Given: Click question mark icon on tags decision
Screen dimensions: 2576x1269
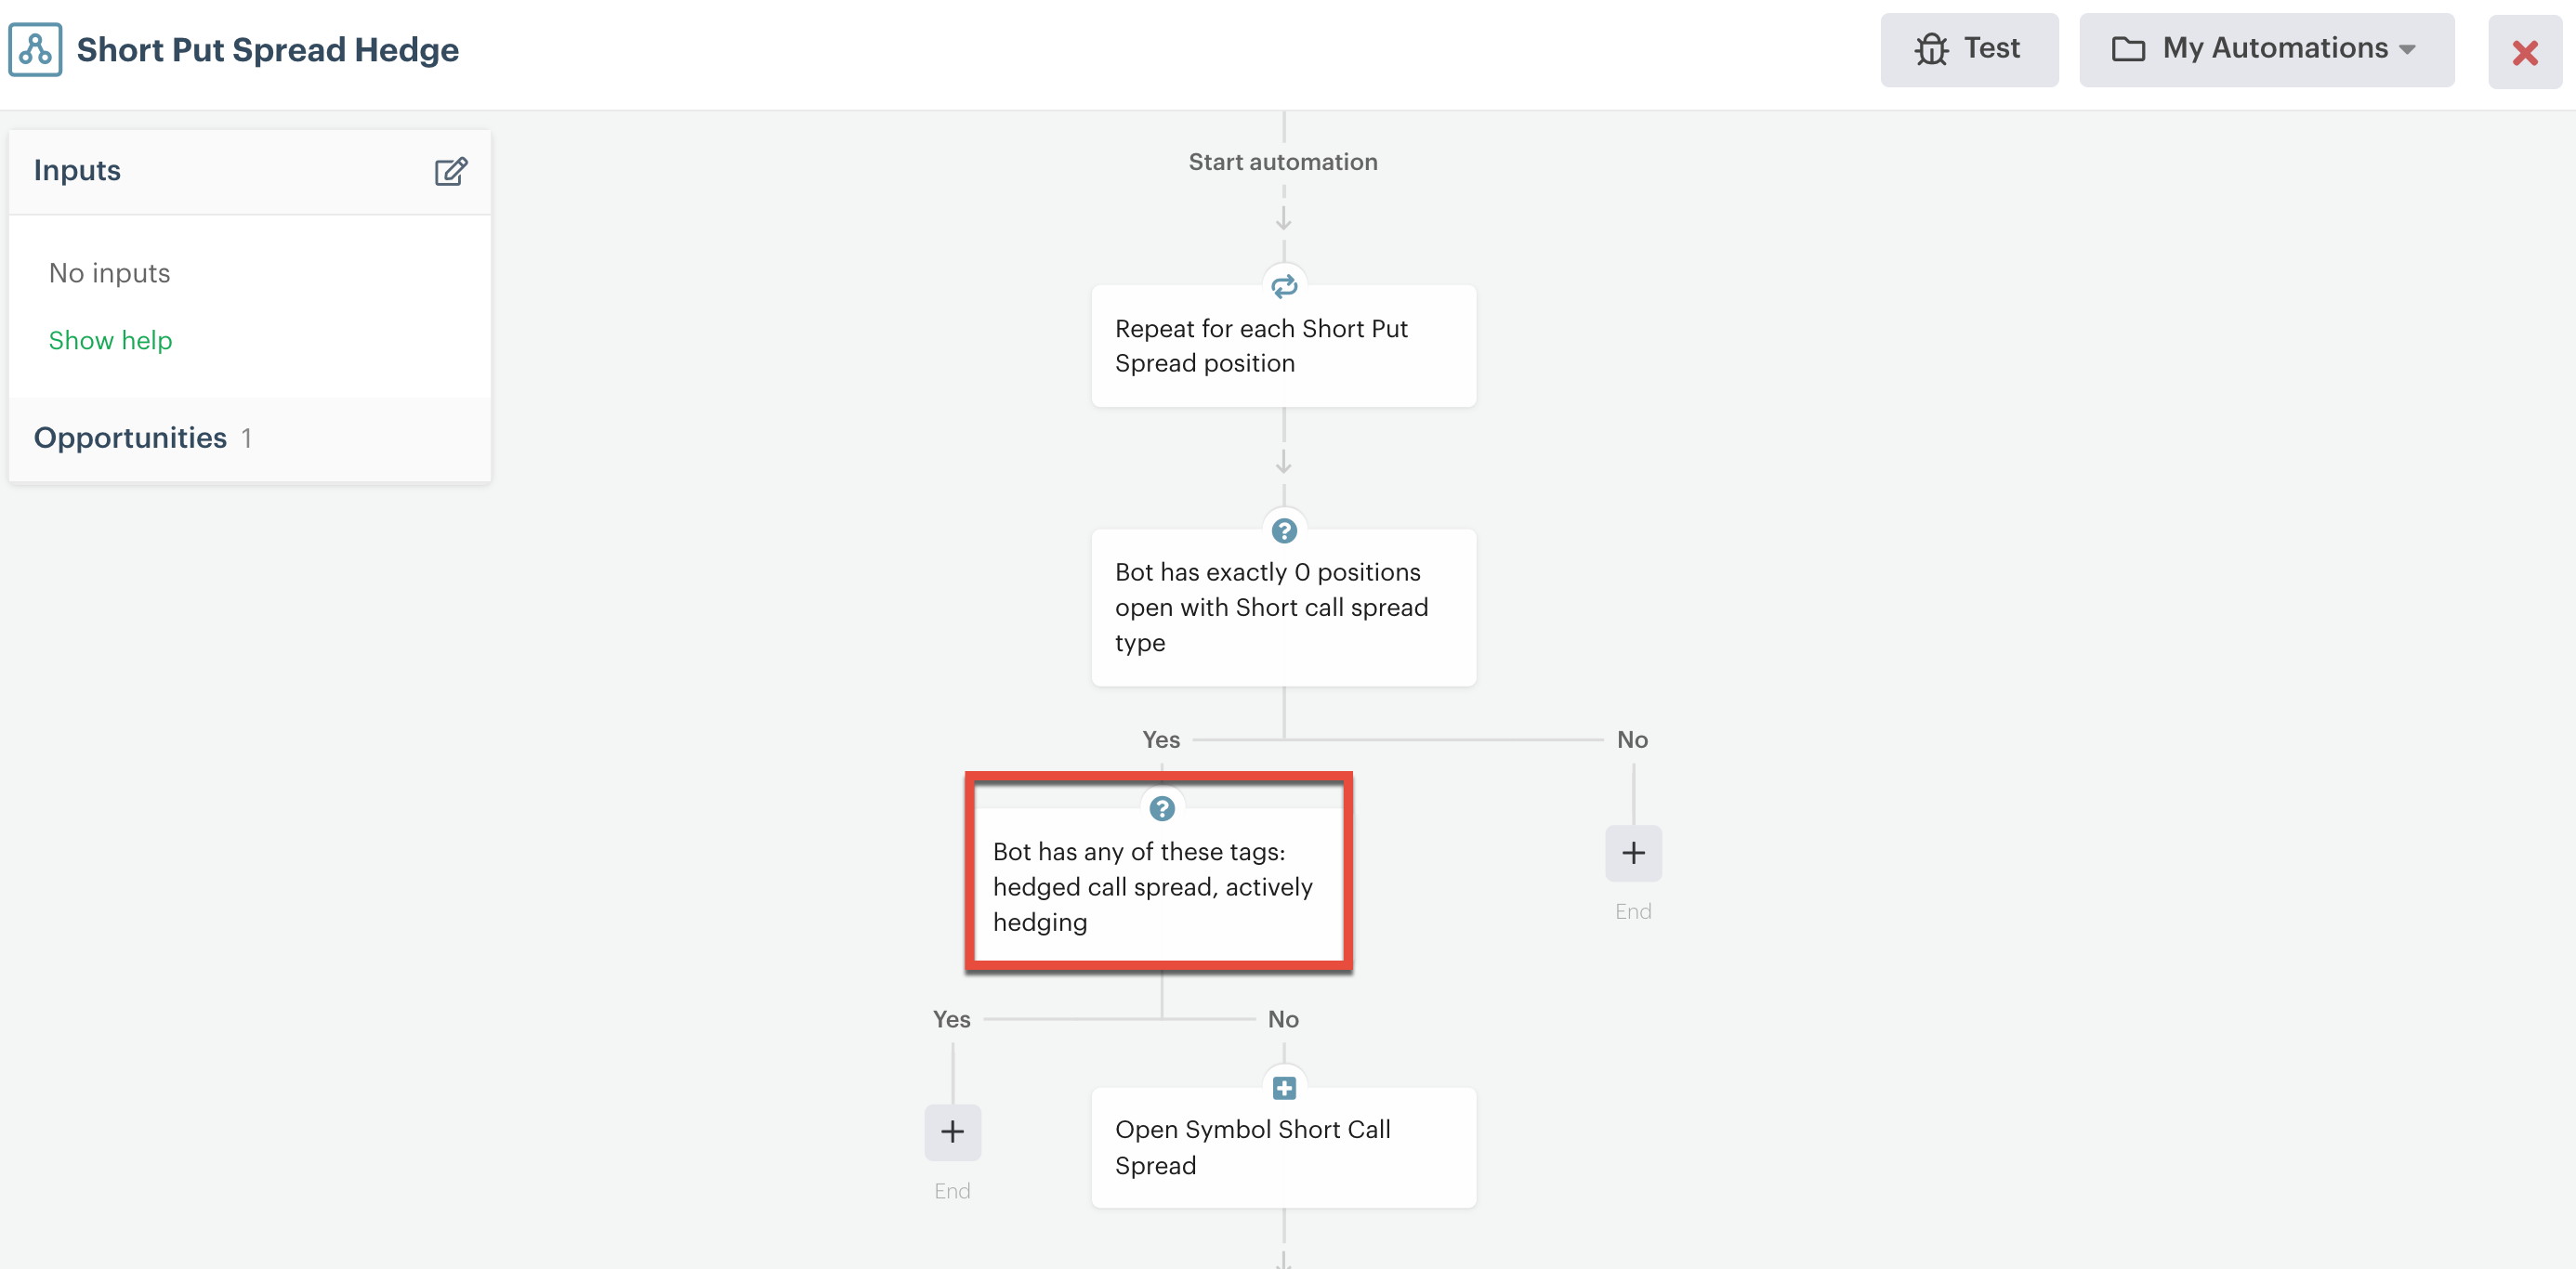Looking at the screenshot, I should 1161,808.
